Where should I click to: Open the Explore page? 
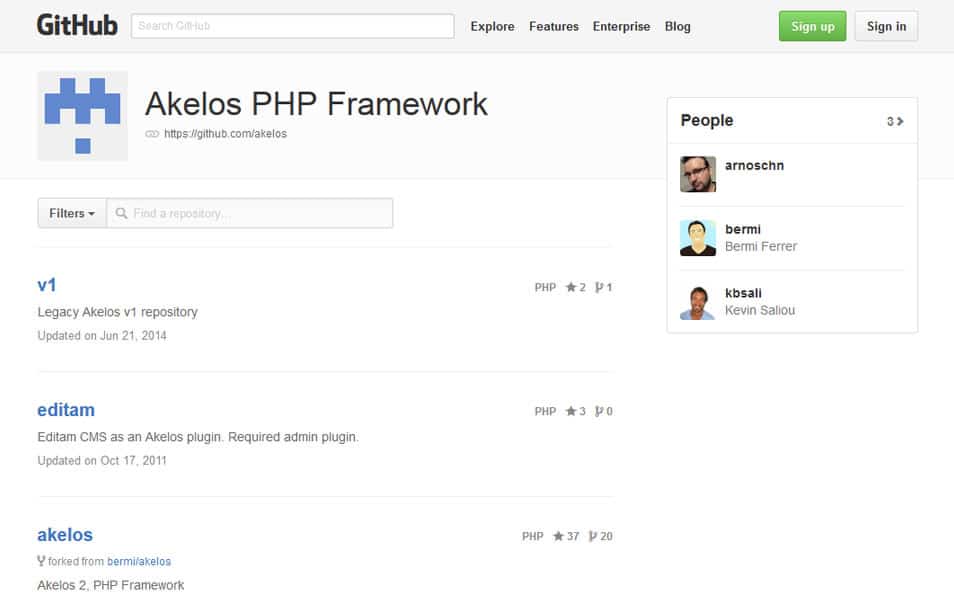pos(492,26)
